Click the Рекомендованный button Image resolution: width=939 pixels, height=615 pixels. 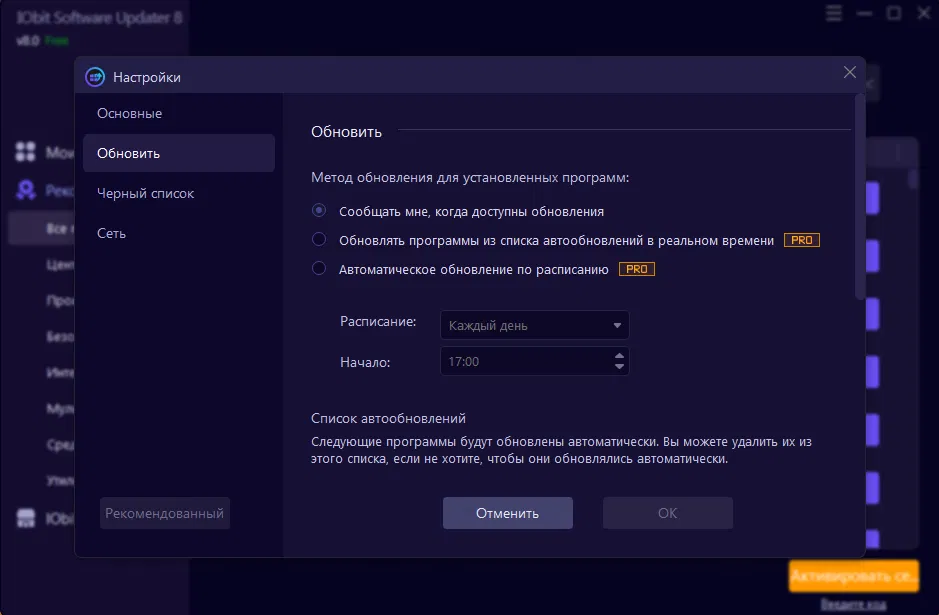click(x=165, y=513)
